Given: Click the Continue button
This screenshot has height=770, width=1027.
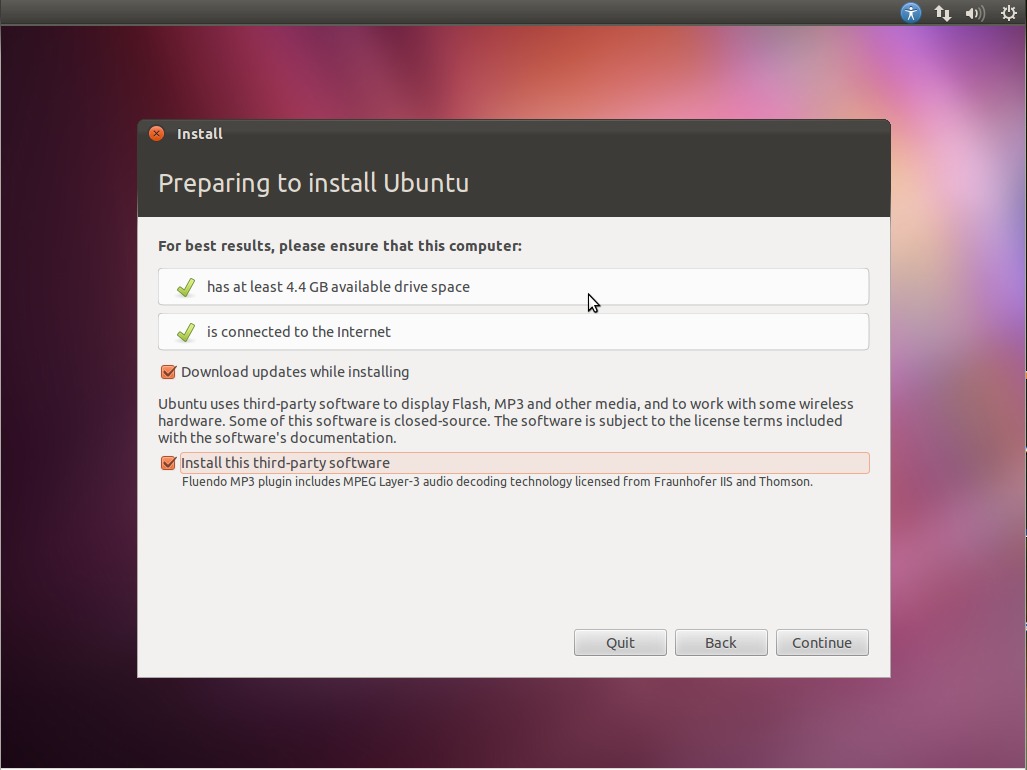Looking at the screenshot, I should (x=822, y=642).
